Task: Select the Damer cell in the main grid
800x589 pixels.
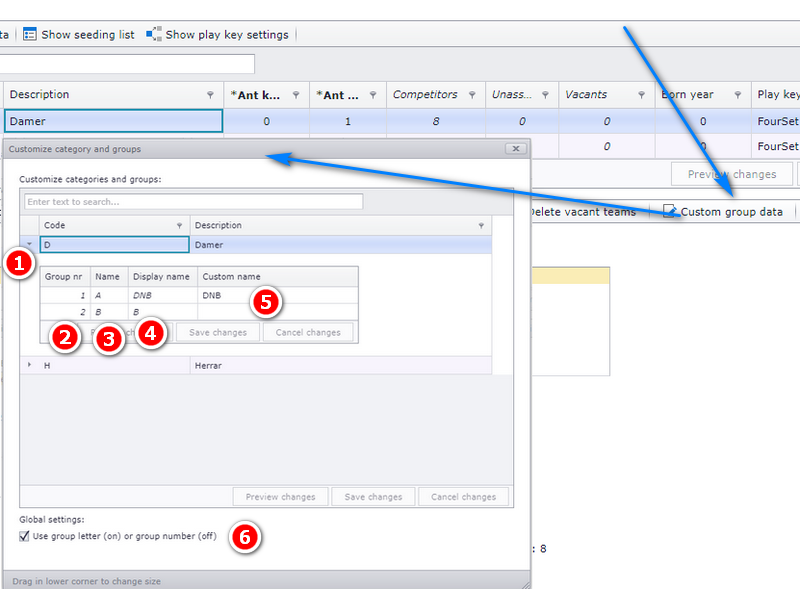Action: (113, 121)
